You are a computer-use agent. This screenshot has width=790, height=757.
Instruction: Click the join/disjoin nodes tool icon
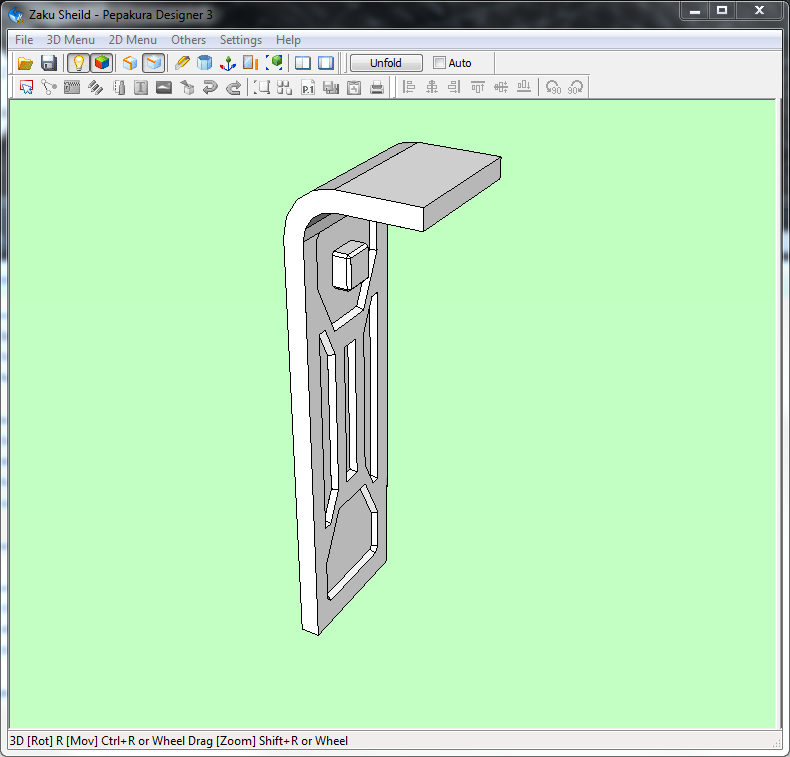[49, 87]
